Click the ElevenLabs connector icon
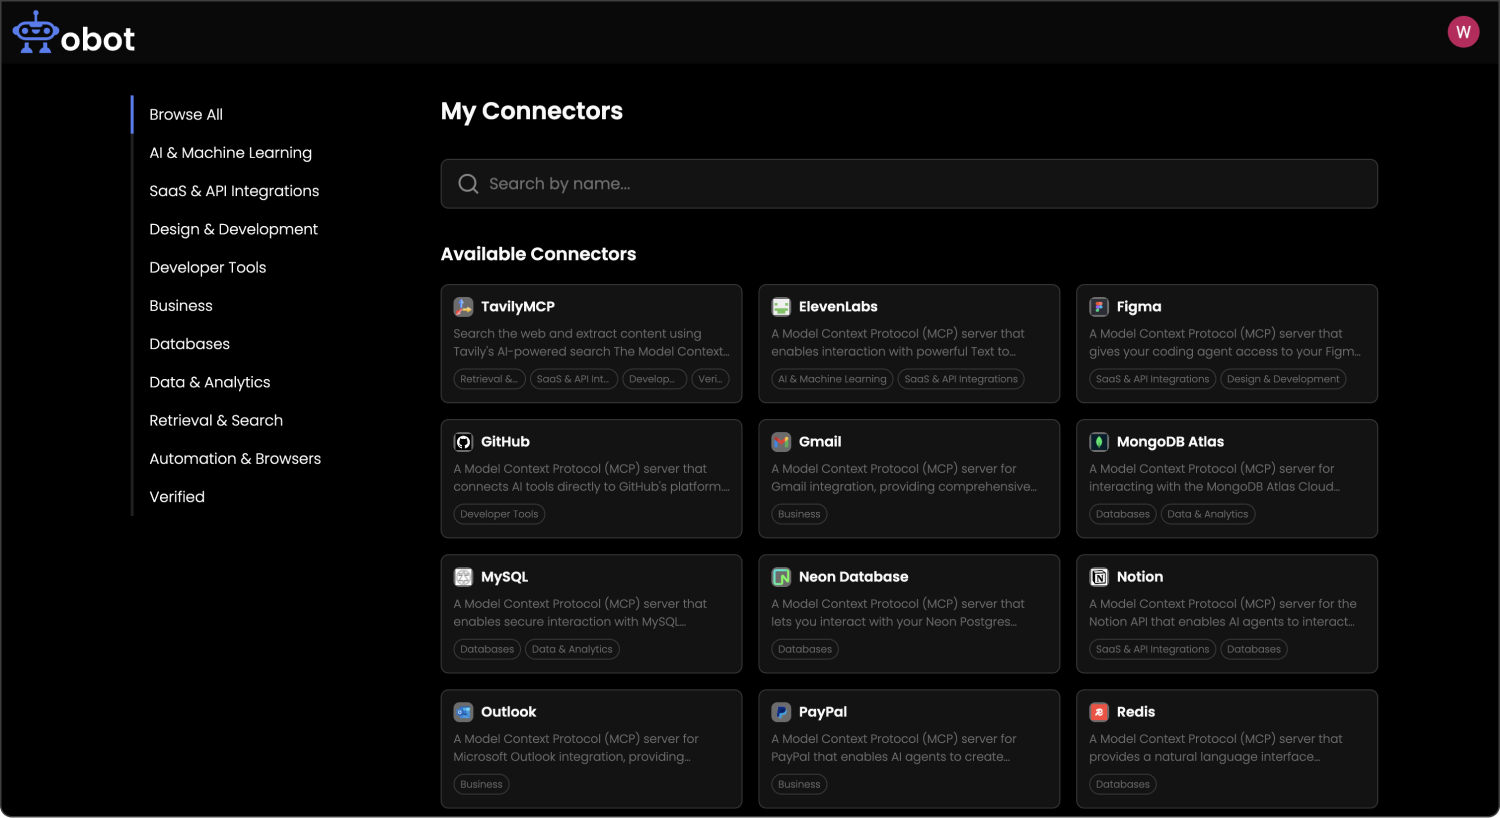The width and height of the screenshot is (1500, 818). (781, 307)
